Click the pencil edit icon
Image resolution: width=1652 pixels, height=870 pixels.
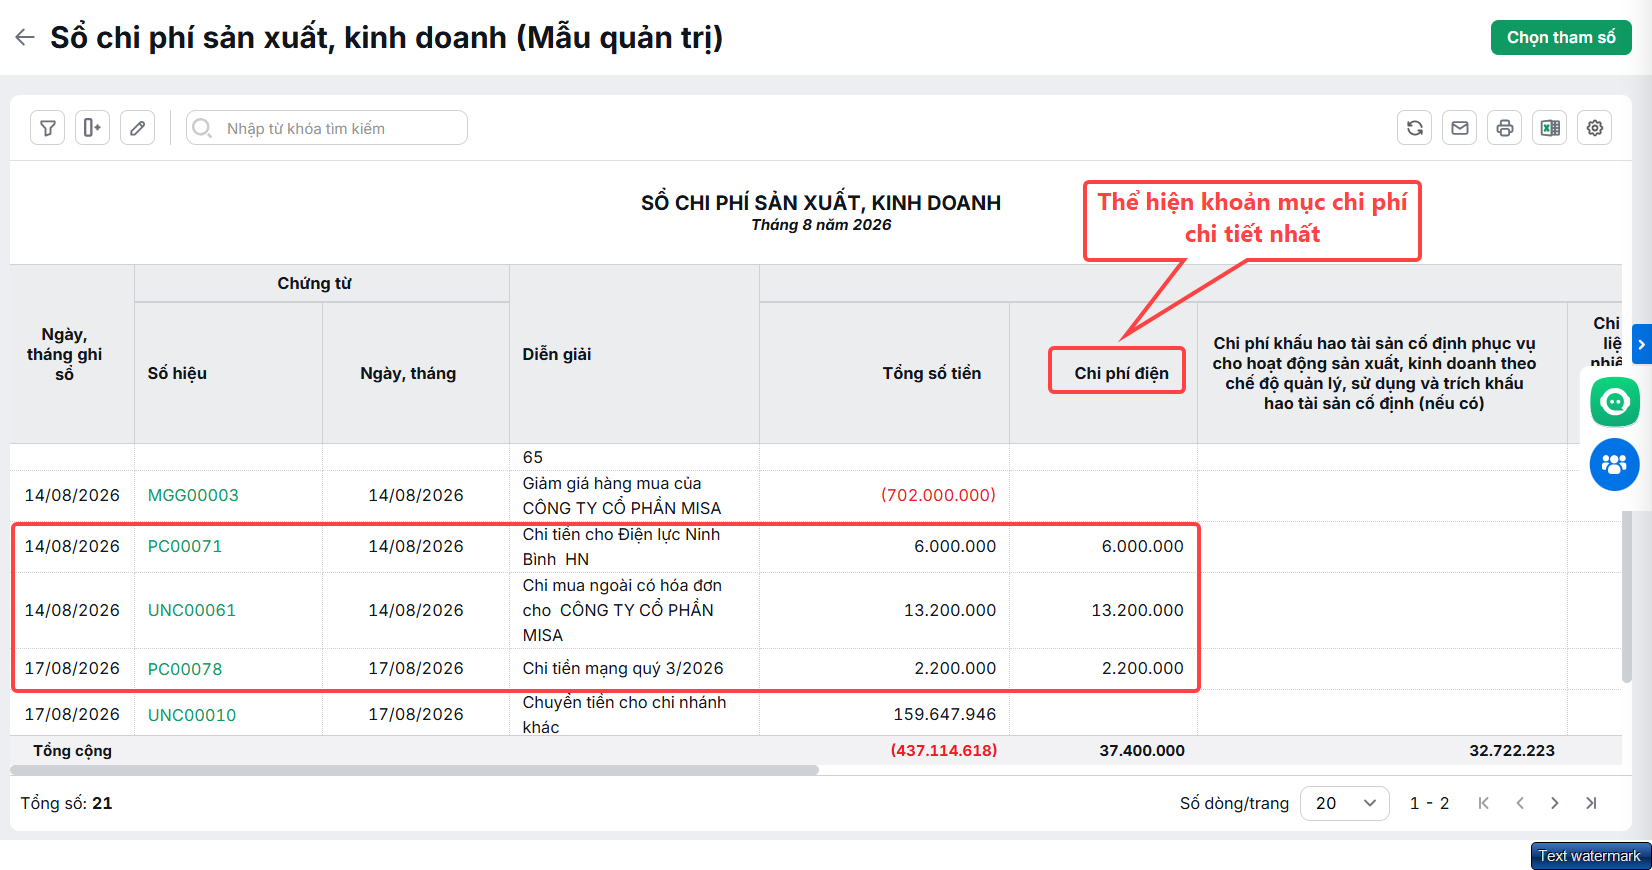click(137, 128)
